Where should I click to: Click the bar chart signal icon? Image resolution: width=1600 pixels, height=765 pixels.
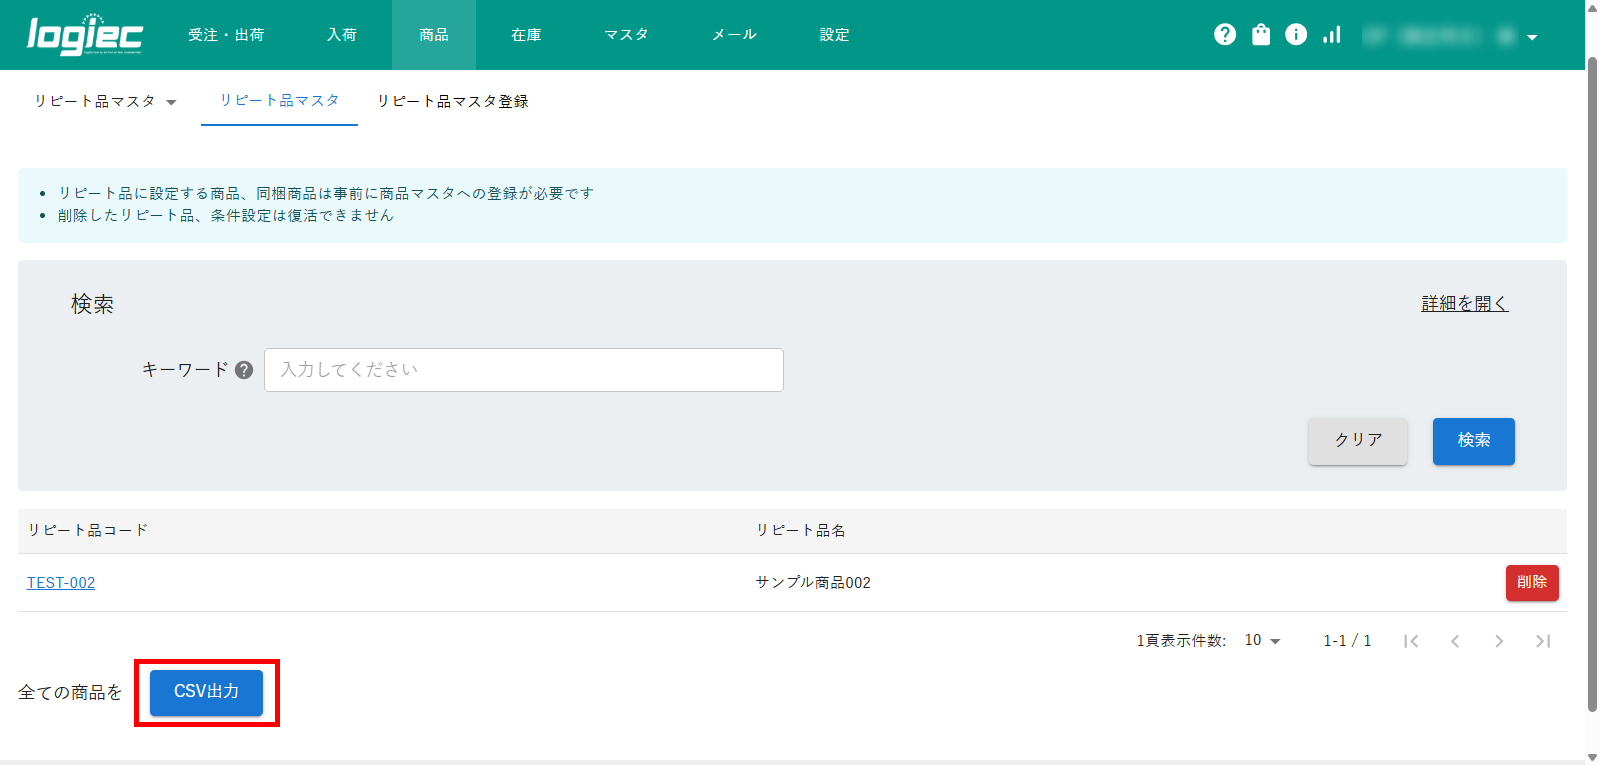1332,35
